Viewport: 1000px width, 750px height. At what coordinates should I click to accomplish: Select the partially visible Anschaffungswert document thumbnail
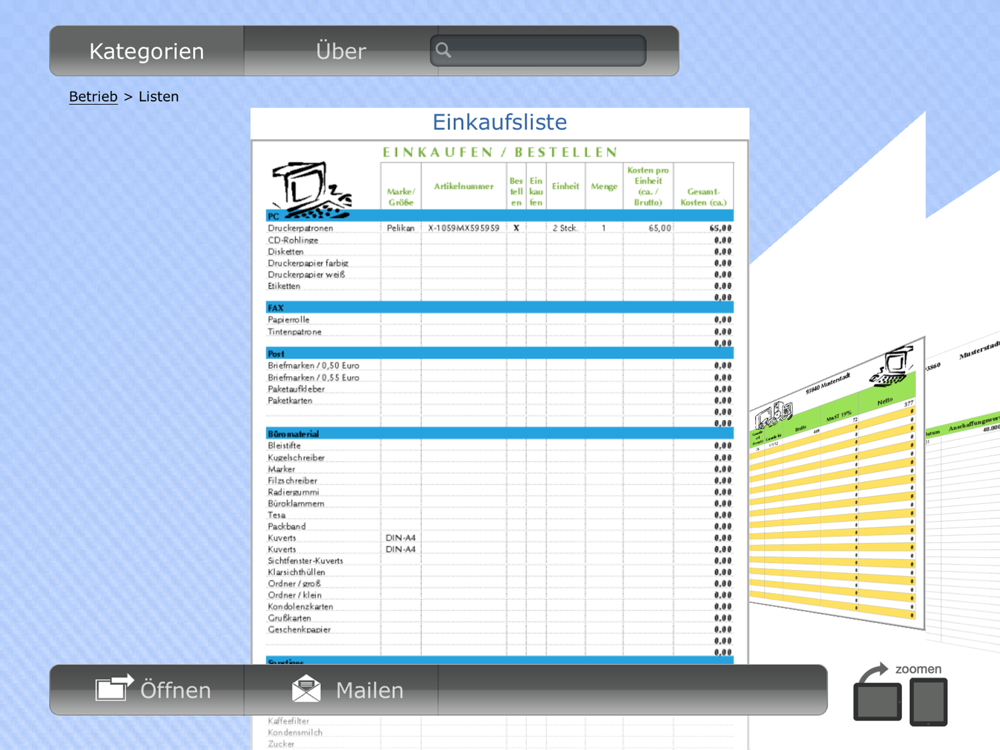click(963, 491)
